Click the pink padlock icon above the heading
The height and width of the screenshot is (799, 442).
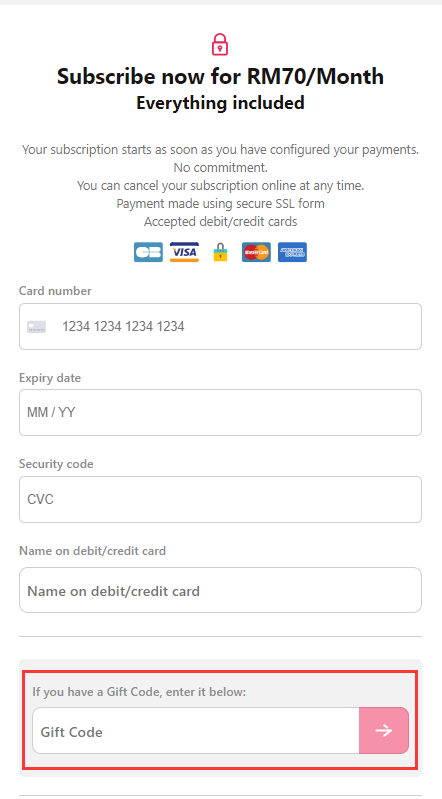pyautogui.click(x=220, y=44)
